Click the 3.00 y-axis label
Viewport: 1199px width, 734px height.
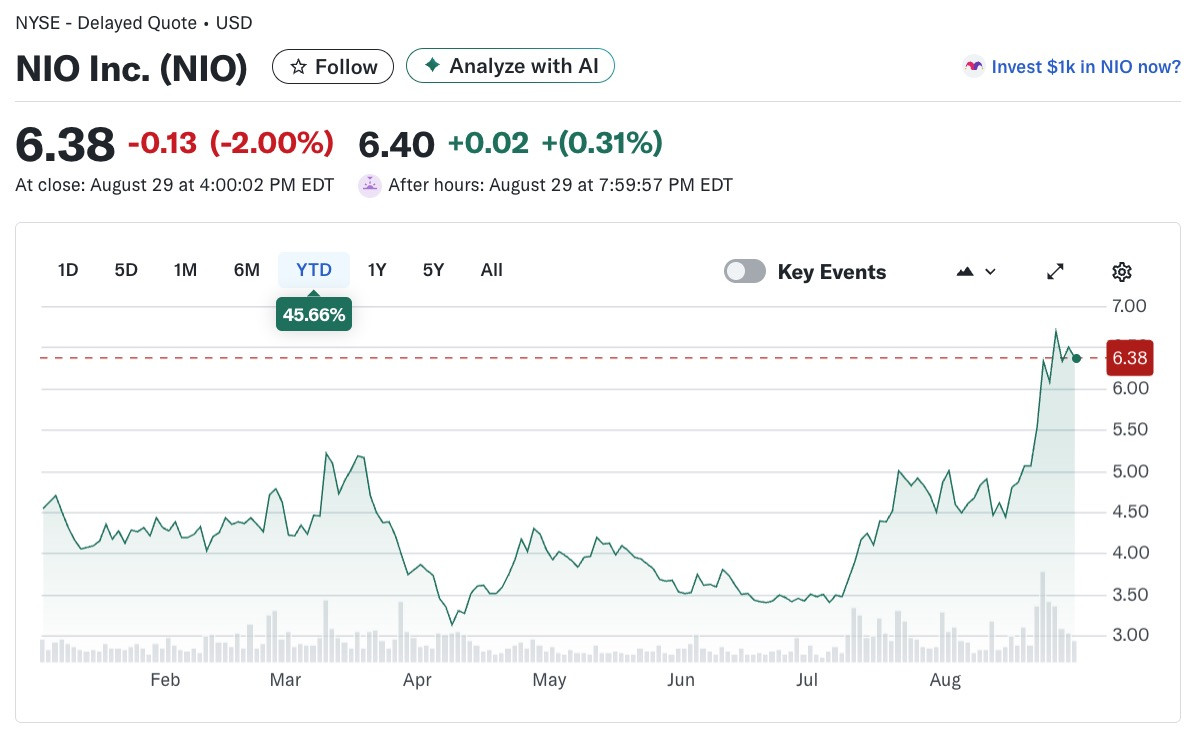click(1130, 635)
